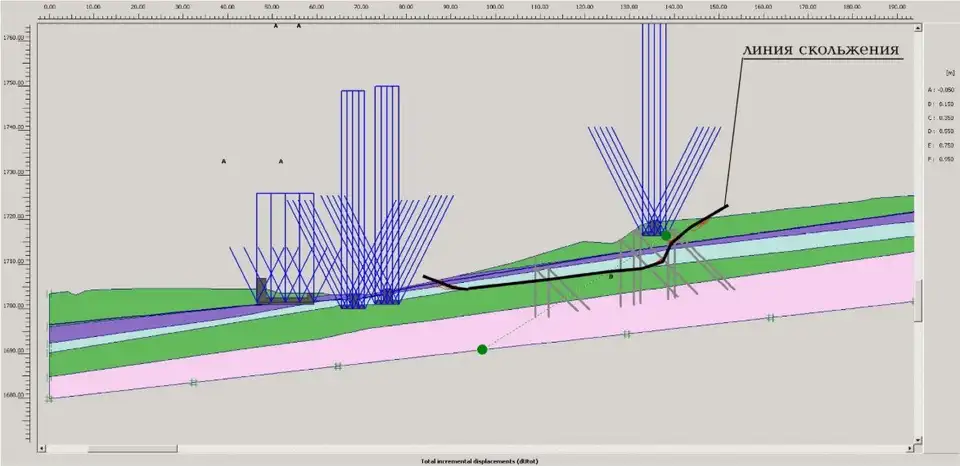Click the dark gray retaining wall block
Screen dimensions: 960x466
[261, 291]
